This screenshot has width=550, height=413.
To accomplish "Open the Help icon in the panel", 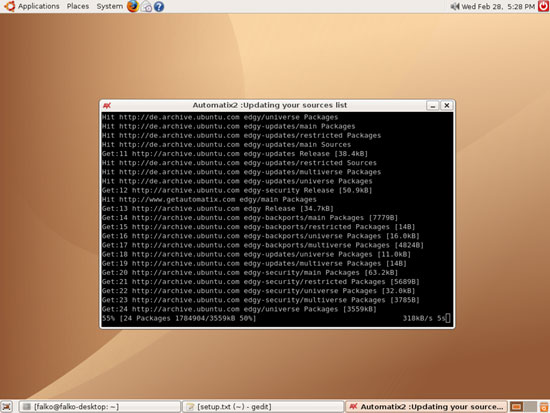I will pos(159,7).
